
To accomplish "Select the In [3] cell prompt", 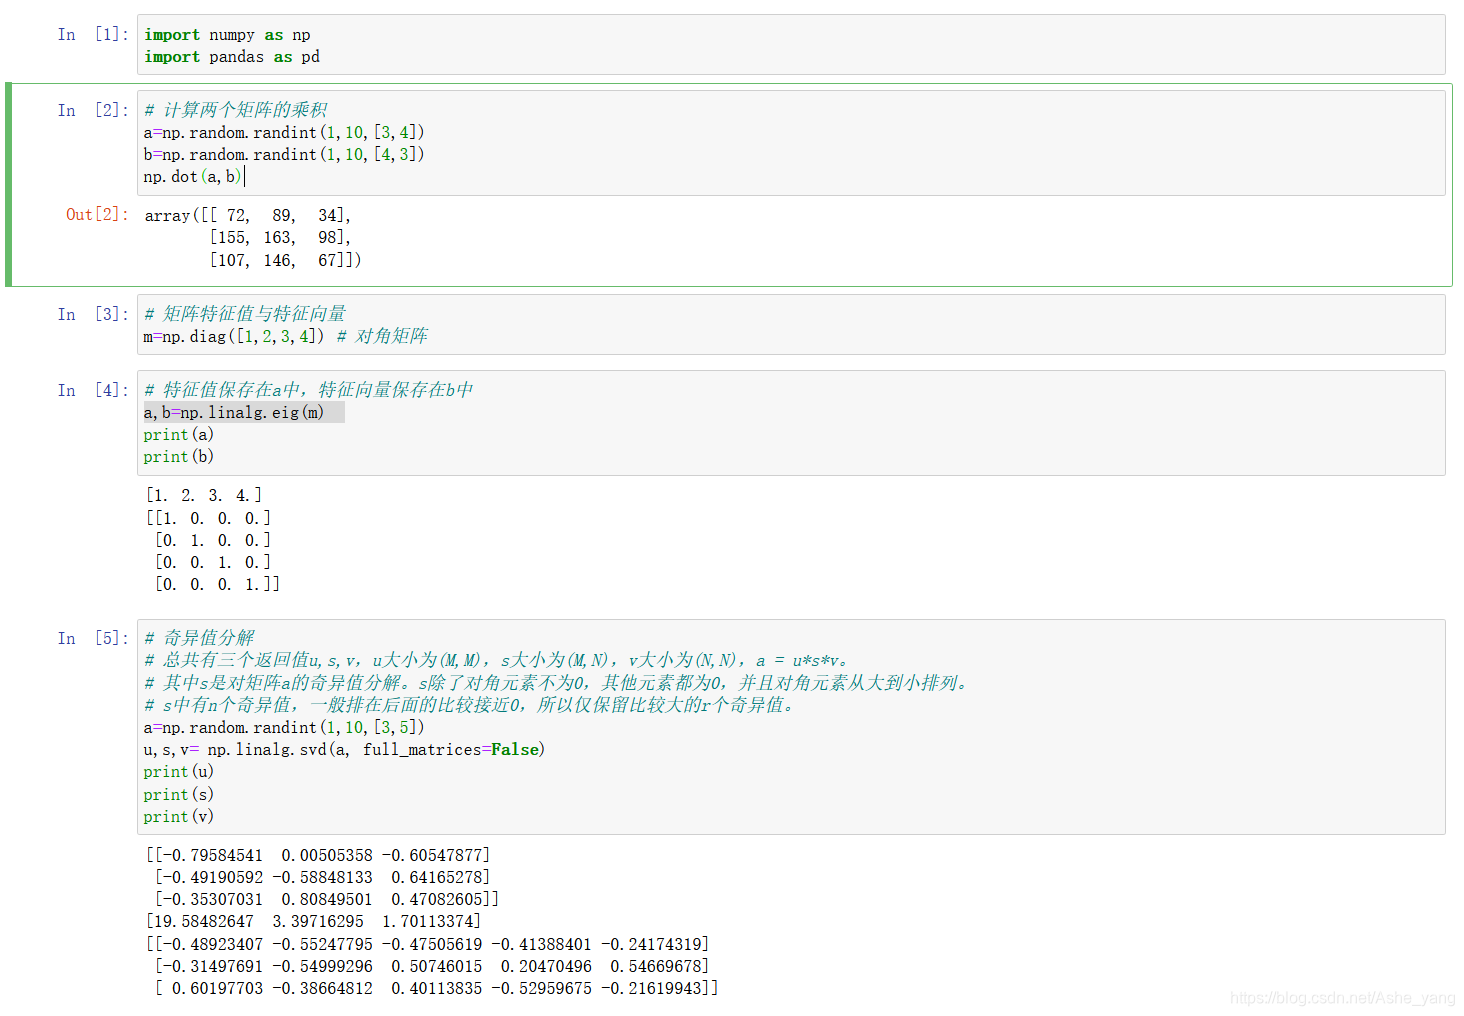I will 93,315.
